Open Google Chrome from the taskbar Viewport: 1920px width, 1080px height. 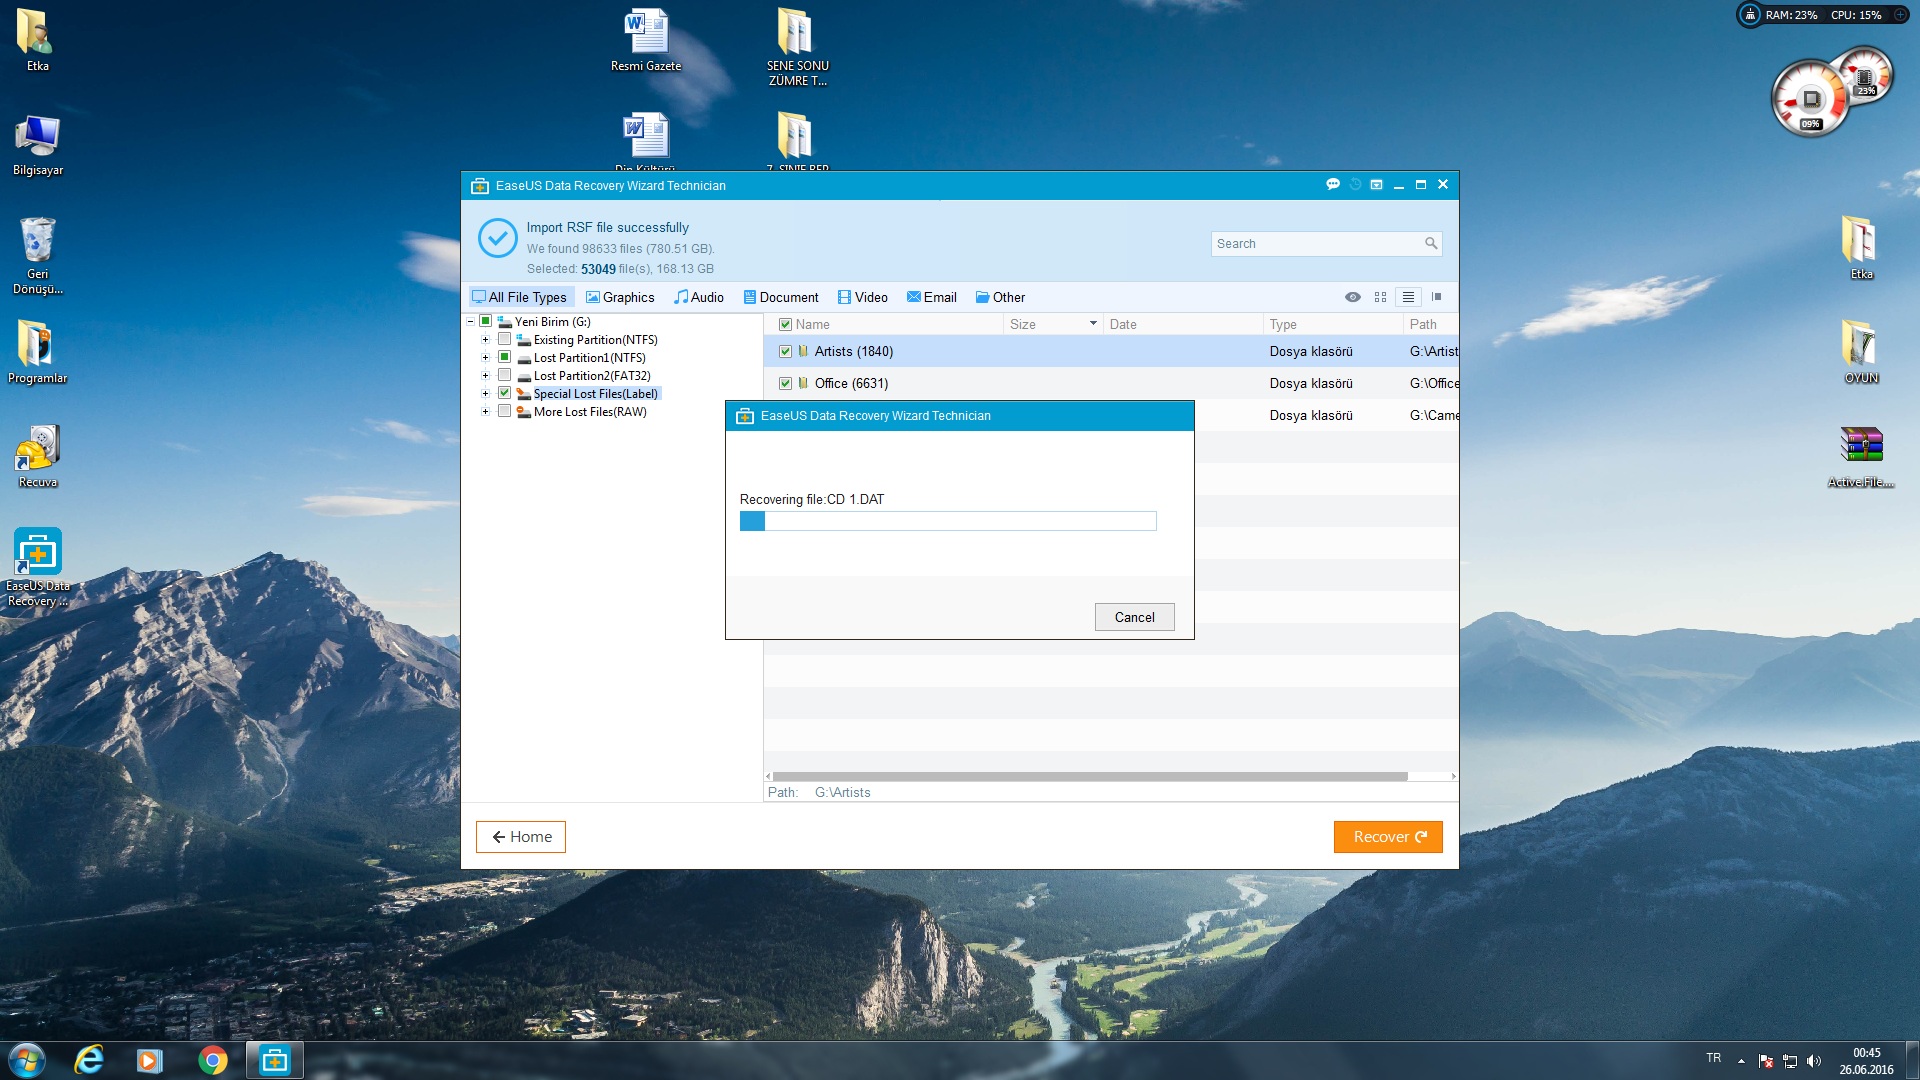[x=212, y=1060]
